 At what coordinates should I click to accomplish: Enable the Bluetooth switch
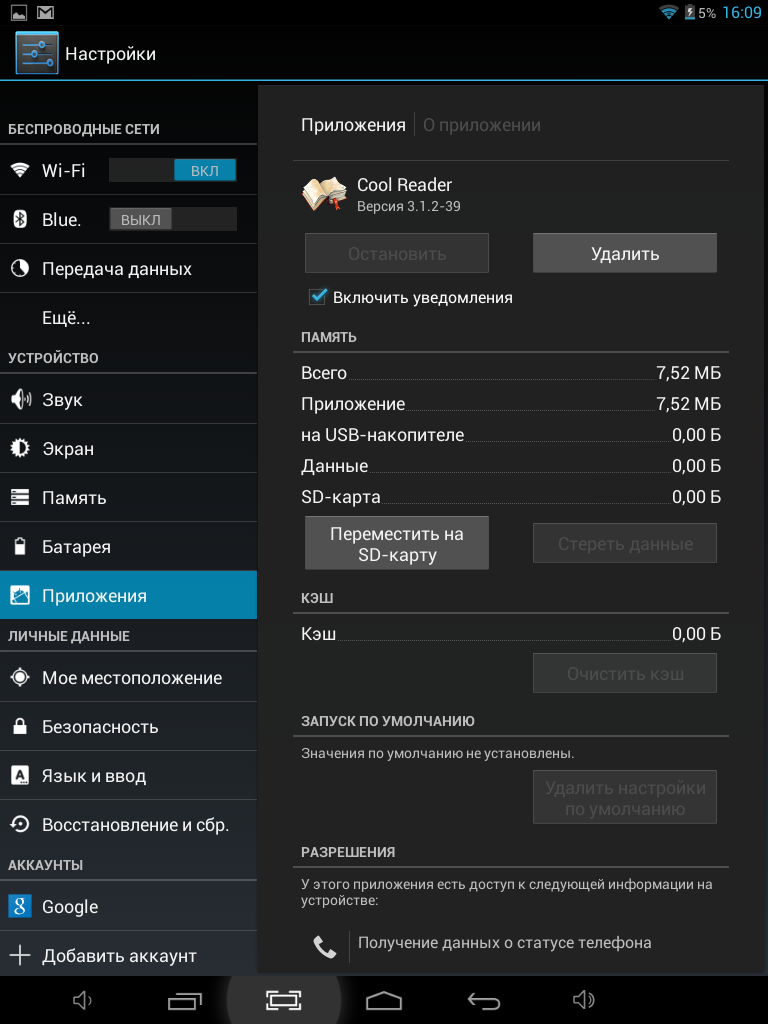(x=172, y=219)
